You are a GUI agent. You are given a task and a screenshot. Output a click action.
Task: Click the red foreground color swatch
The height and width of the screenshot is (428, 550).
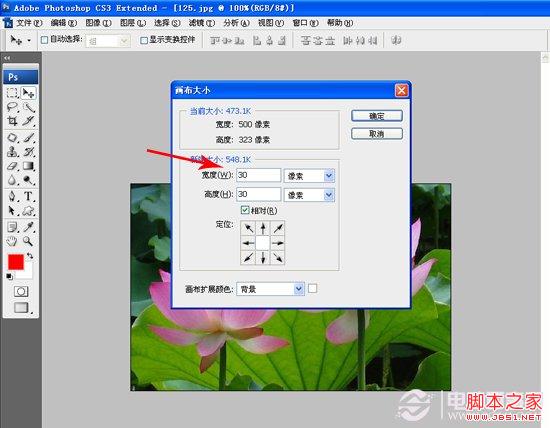point(15,262)
